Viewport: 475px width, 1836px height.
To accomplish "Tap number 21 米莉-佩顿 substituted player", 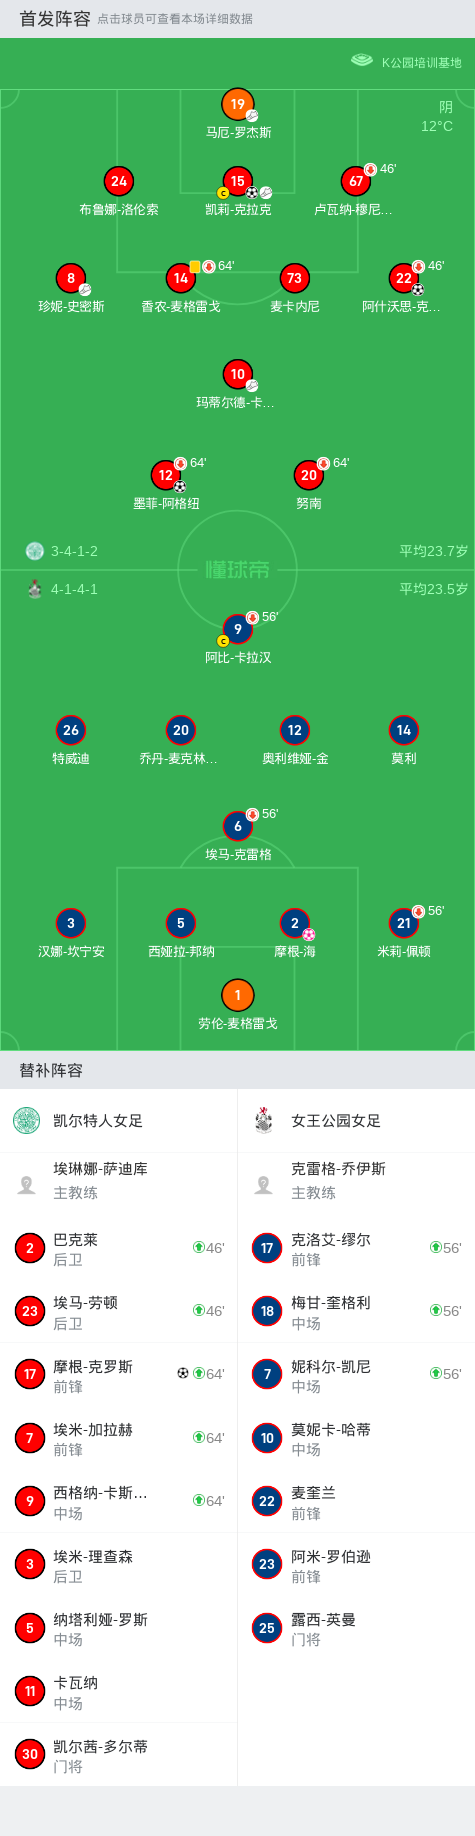I will pyautogui.click(x=403, y=923).
